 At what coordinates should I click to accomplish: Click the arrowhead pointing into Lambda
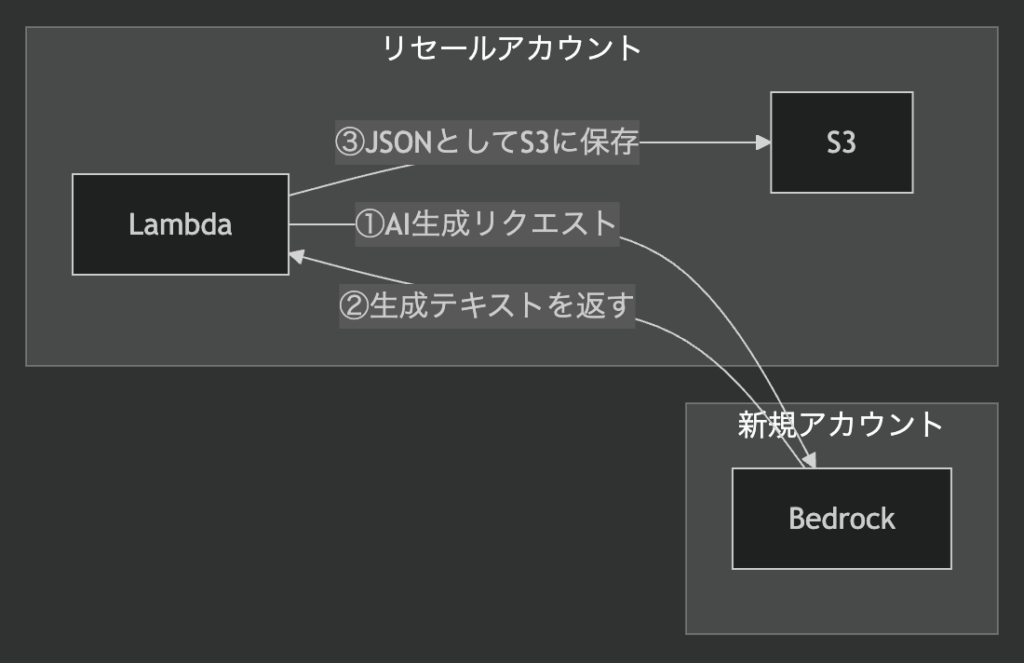pyautogui.click(x=297, y=257)
